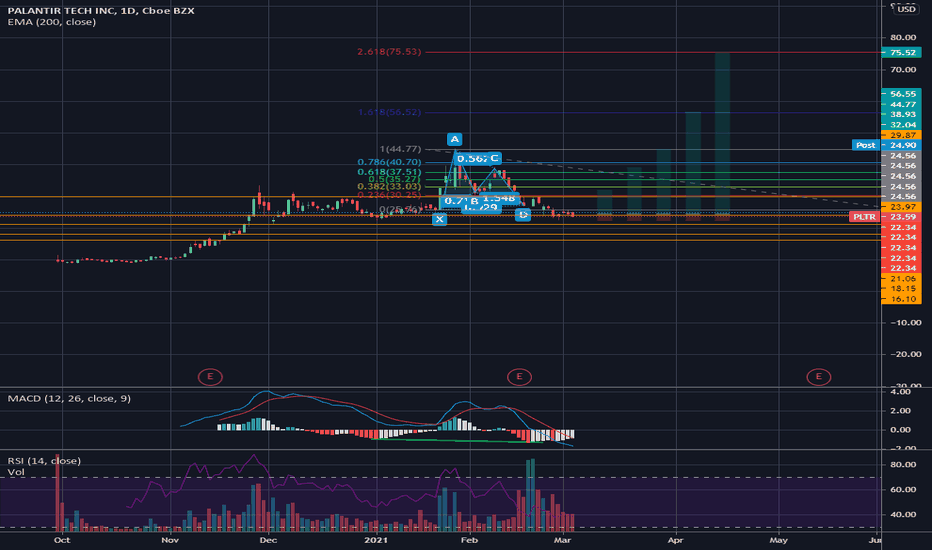The image size is (932, 550).
Task: Click the 38.93 price axis tag
Action: [902, 114]
